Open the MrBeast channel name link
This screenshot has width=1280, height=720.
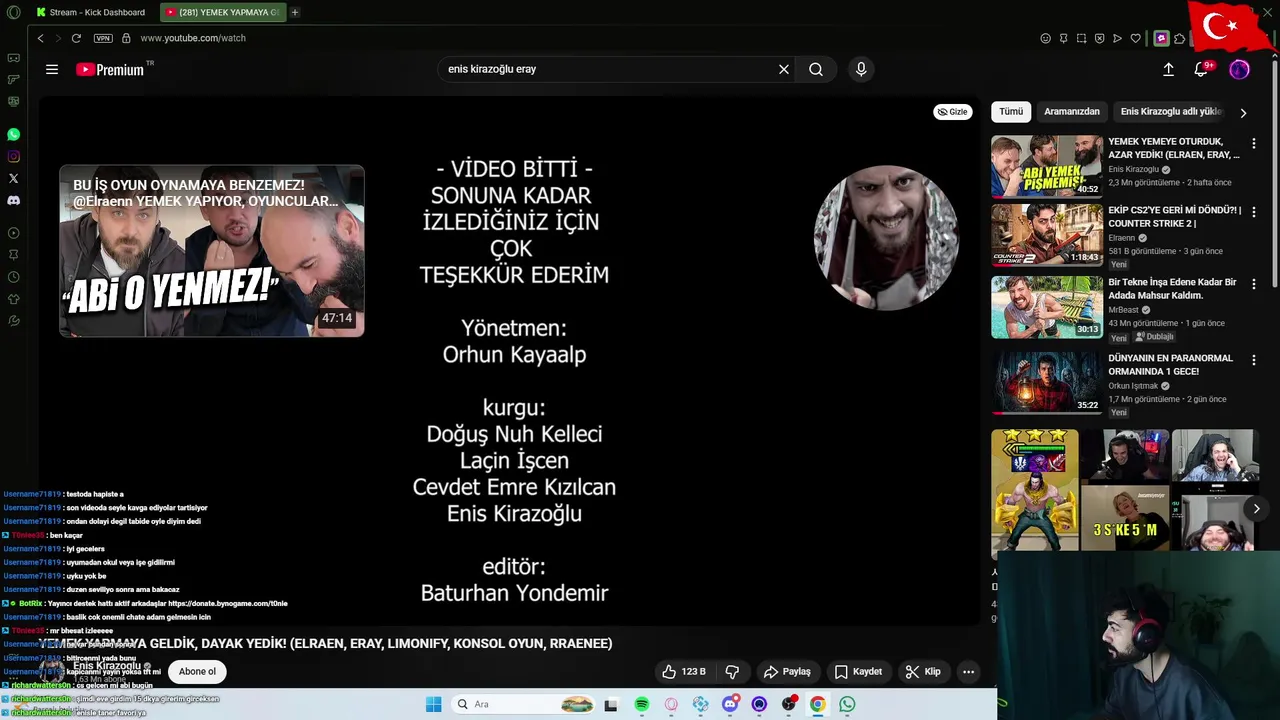pos(1124,310)
